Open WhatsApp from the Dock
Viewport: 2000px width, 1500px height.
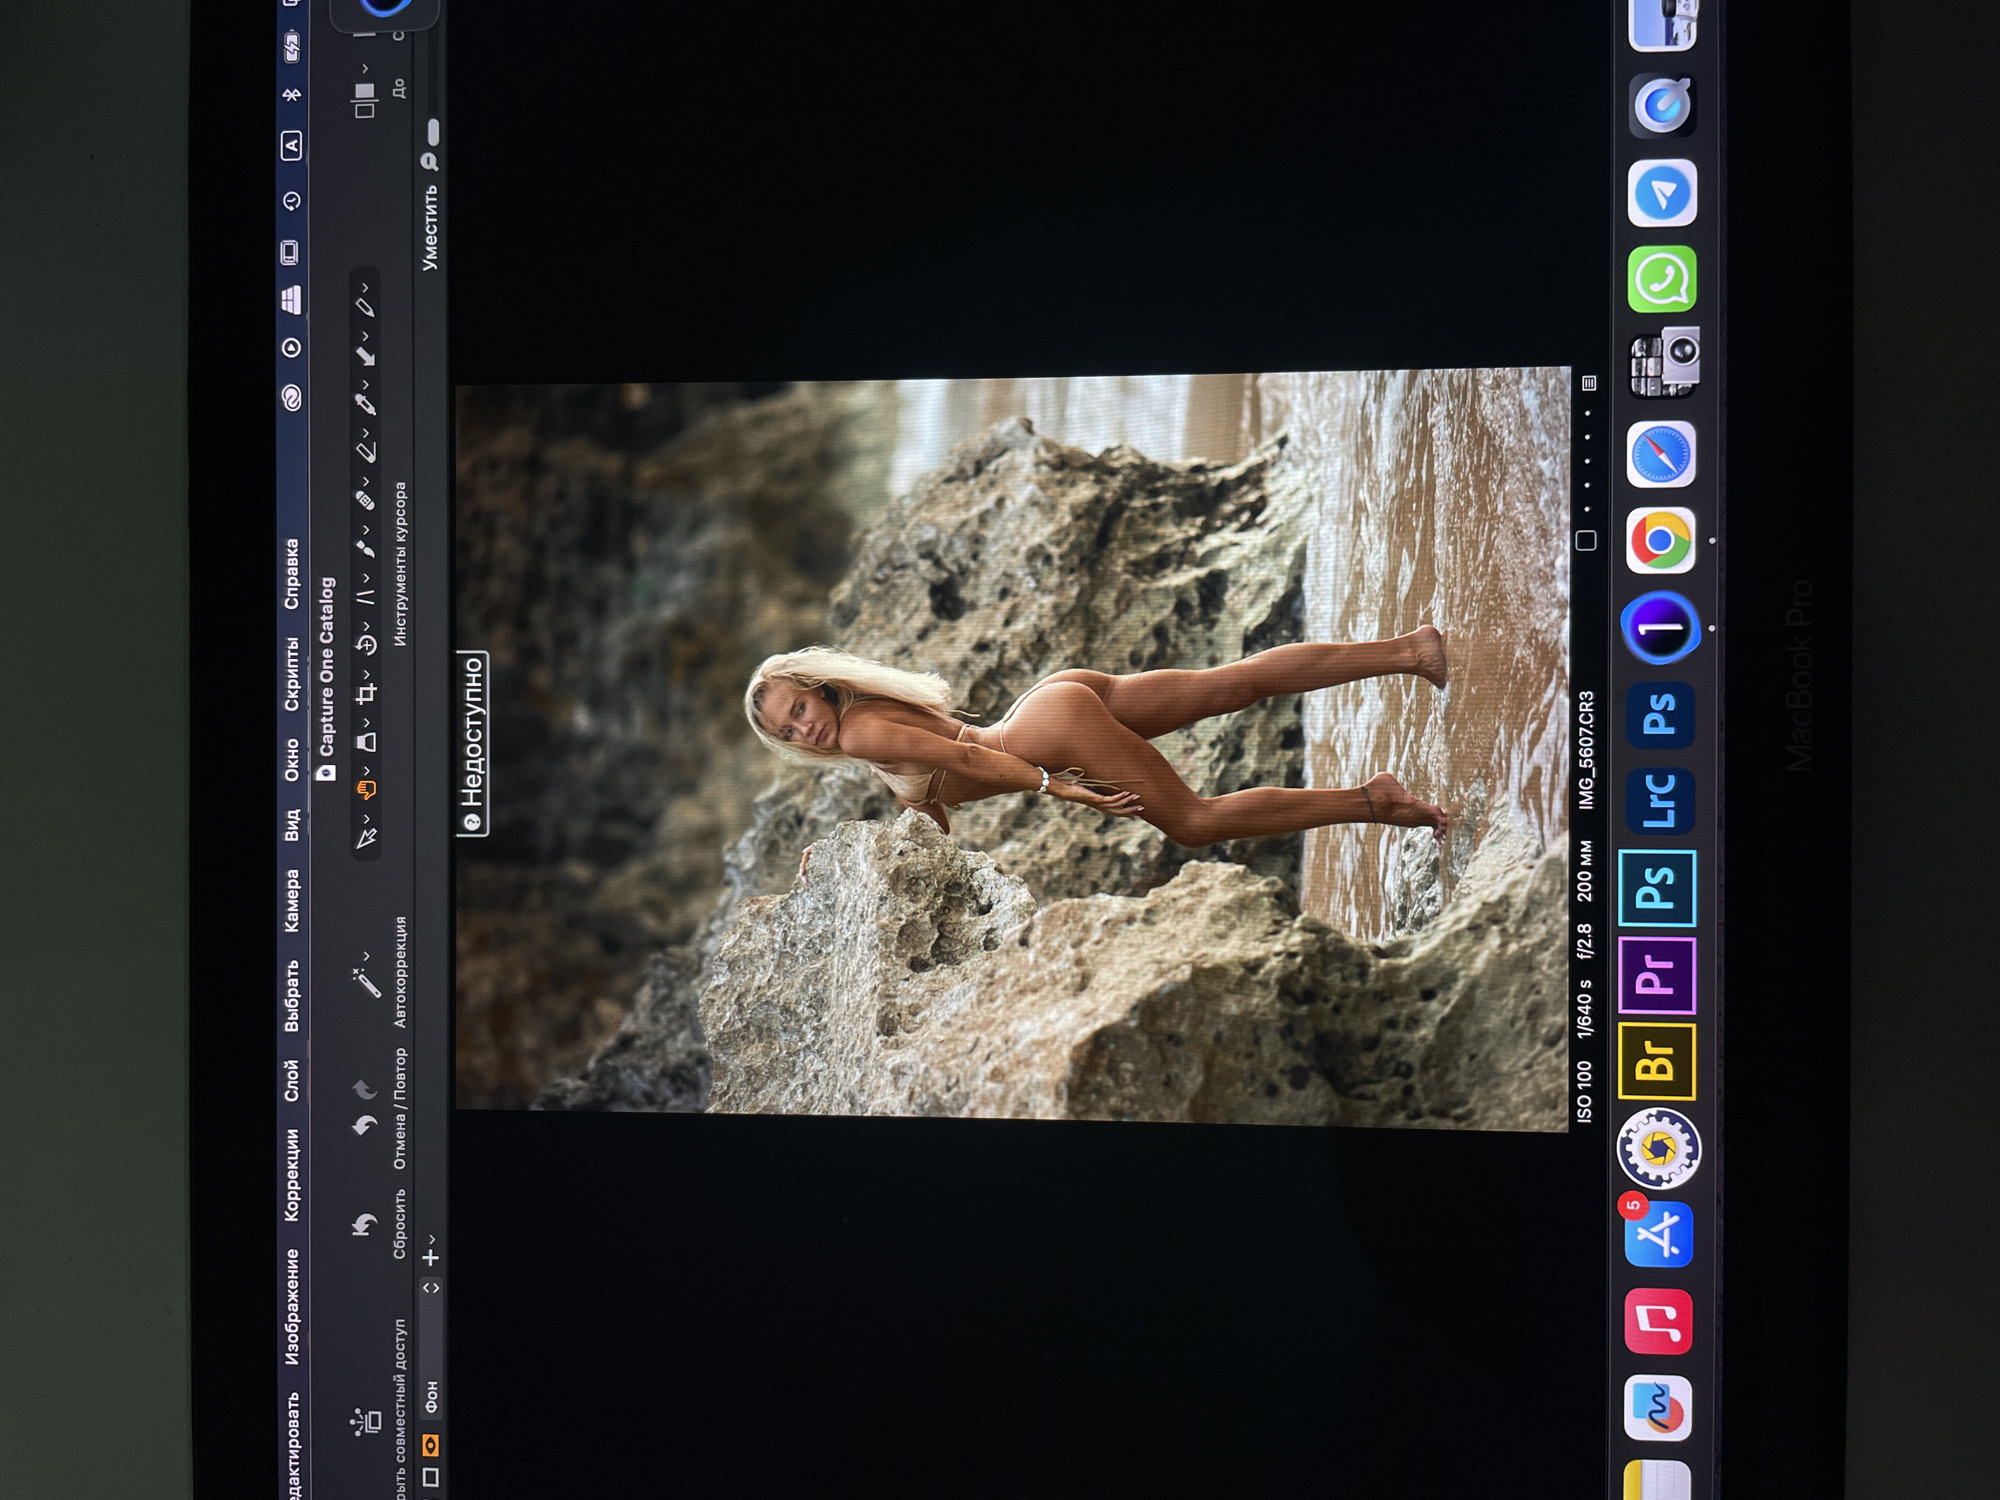1662,280
